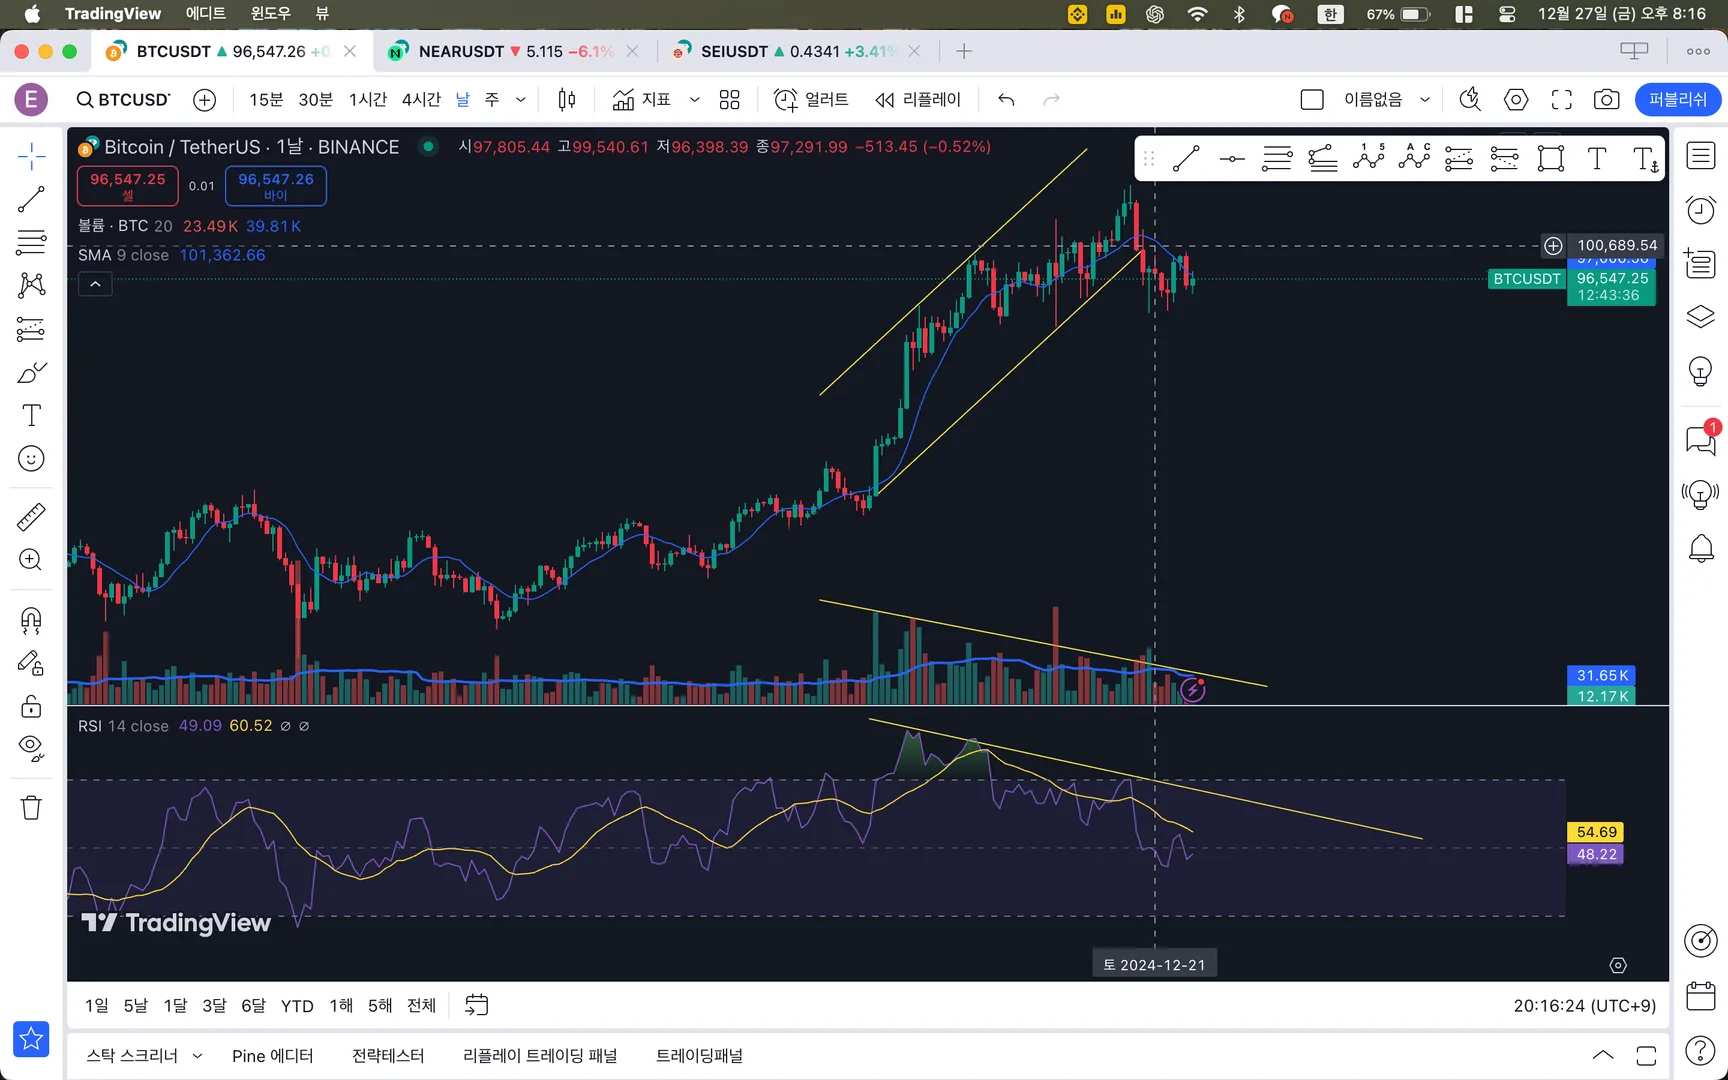1728x1080 pixels.
Task: Click the 20:16:24 (UTC+9) timezone selector
Action: click(1584, 1006)
